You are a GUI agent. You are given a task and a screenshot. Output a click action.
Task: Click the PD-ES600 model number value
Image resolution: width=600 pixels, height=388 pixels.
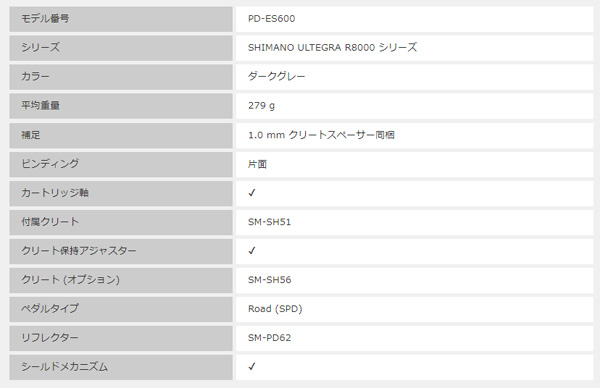pos(271,19)
